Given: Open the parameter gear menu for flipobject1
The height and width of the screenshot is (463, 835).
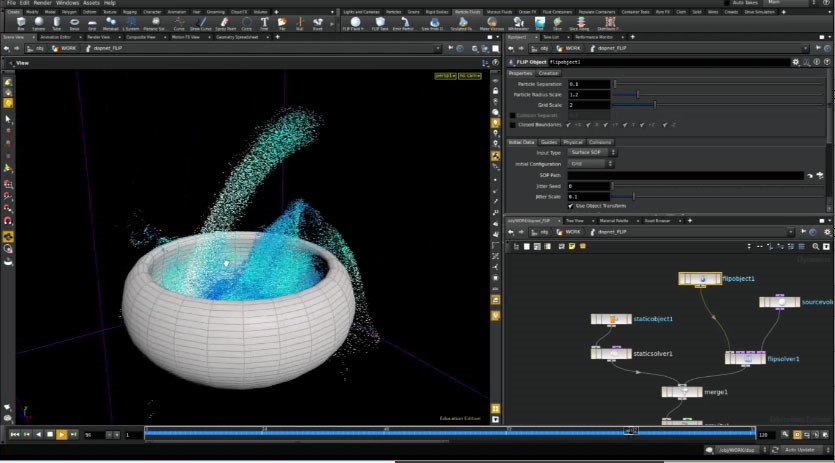Looking at the screenshot, I should click(x=797, y=62).
